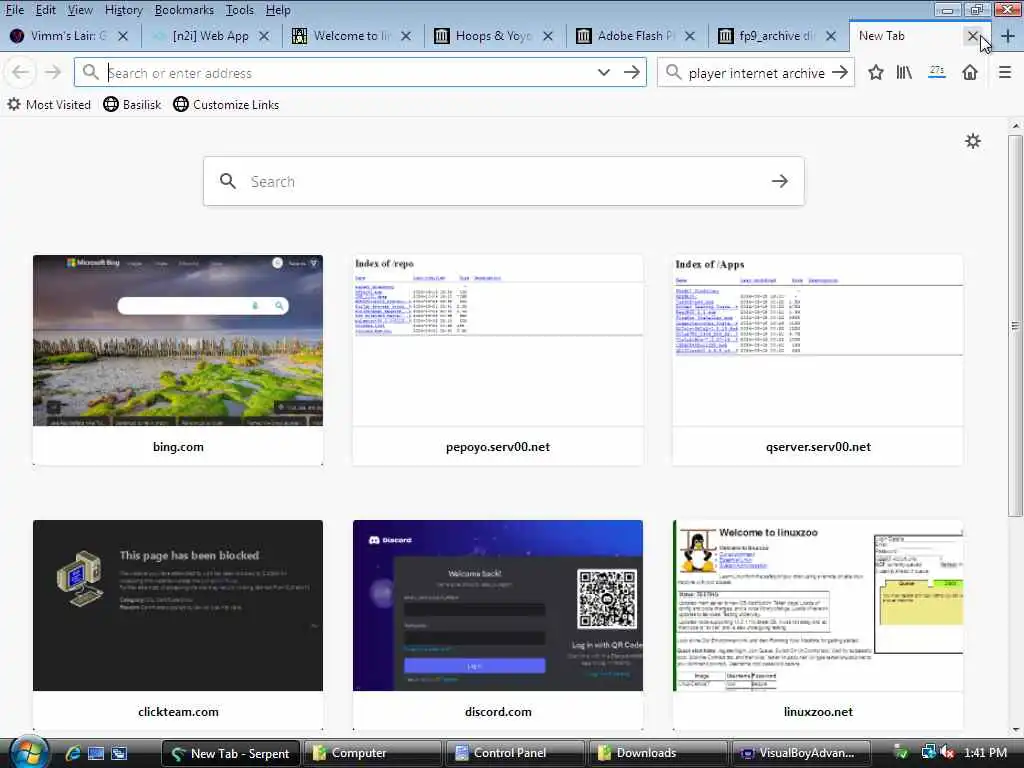This screenshot has width=1024, height=768.
Task: Close the Vimm's Lair tab
Action: coord(123,36)
